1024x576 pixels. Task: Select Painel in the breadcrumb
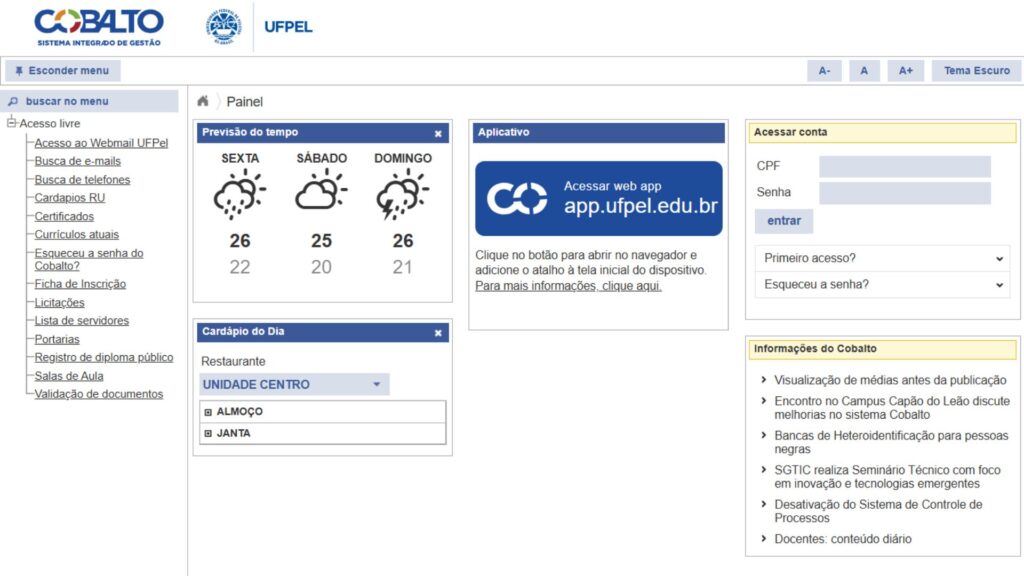243,101
